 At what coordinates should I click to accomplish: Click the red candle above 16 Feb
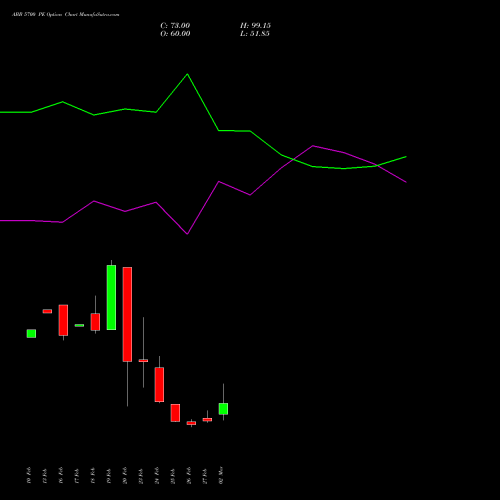[x=63, y=320]
